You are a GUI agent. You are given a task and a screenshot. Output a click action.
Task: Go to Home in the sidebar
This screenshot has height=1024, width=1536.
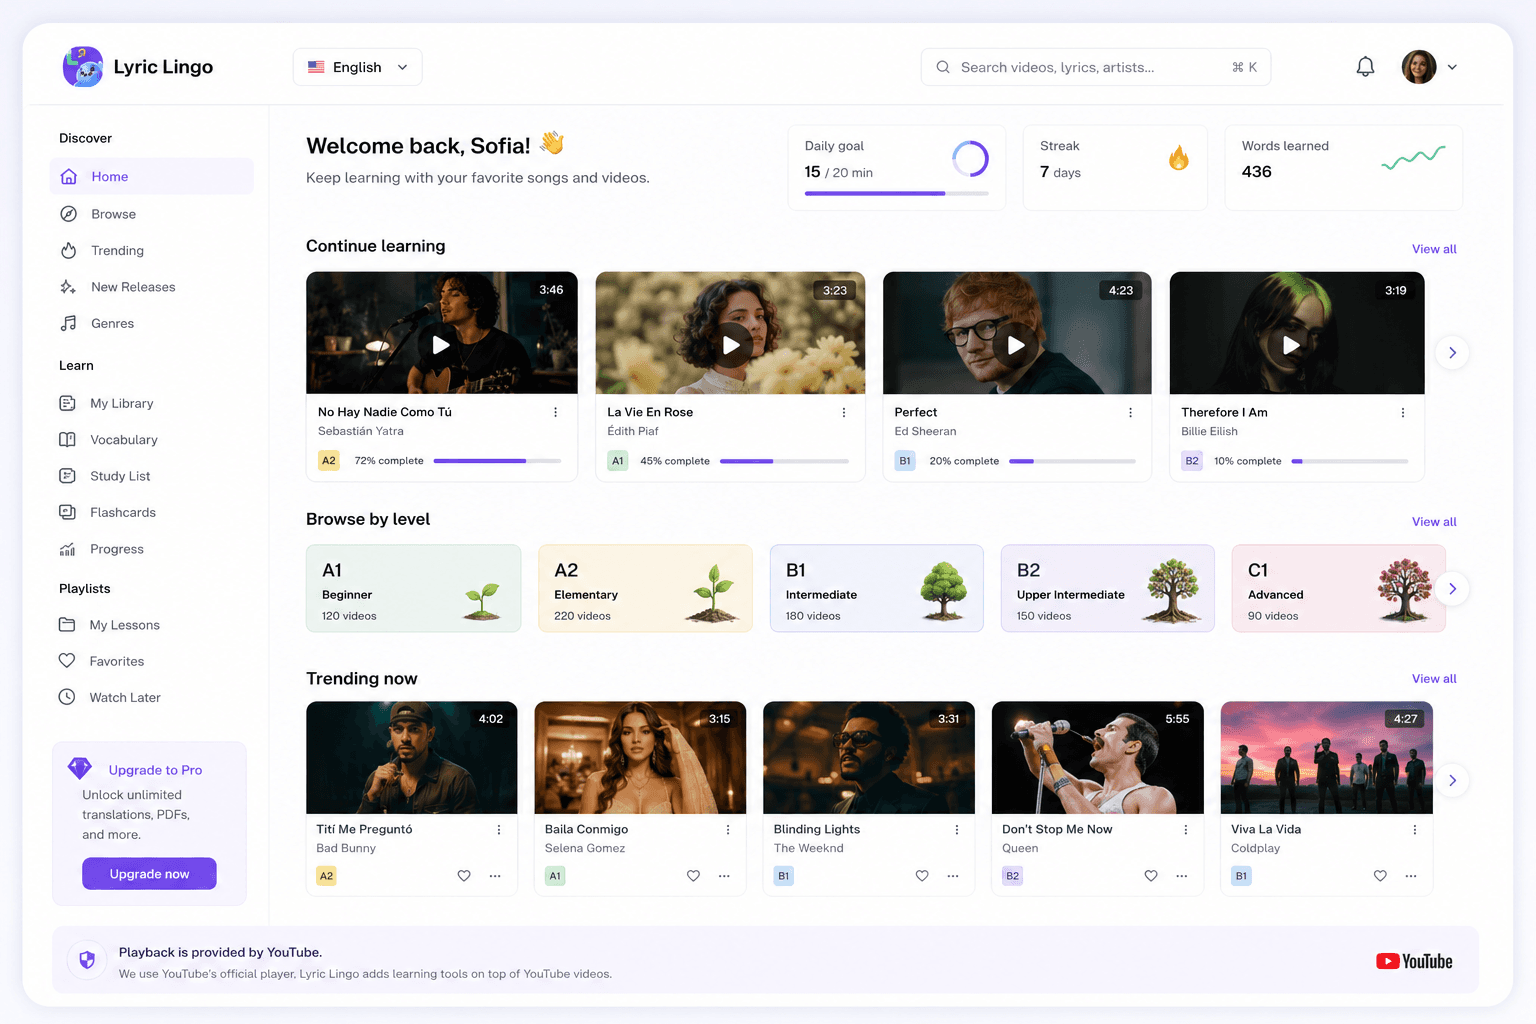click(151, 176)
